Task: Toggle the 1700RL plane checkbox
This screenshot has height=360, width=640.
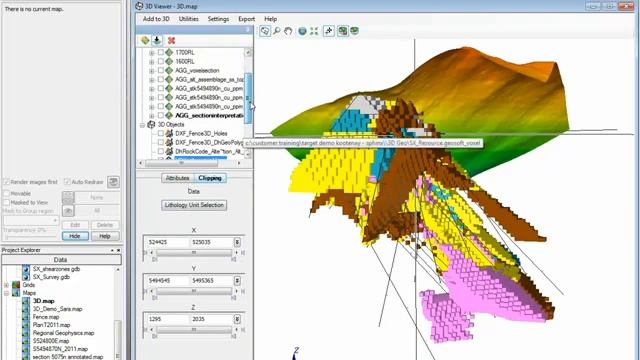Action: click(161, 53)
